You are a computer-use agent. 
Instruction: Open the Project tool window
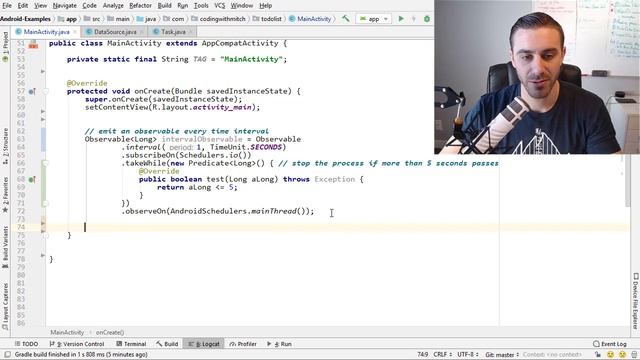[5, 47]
